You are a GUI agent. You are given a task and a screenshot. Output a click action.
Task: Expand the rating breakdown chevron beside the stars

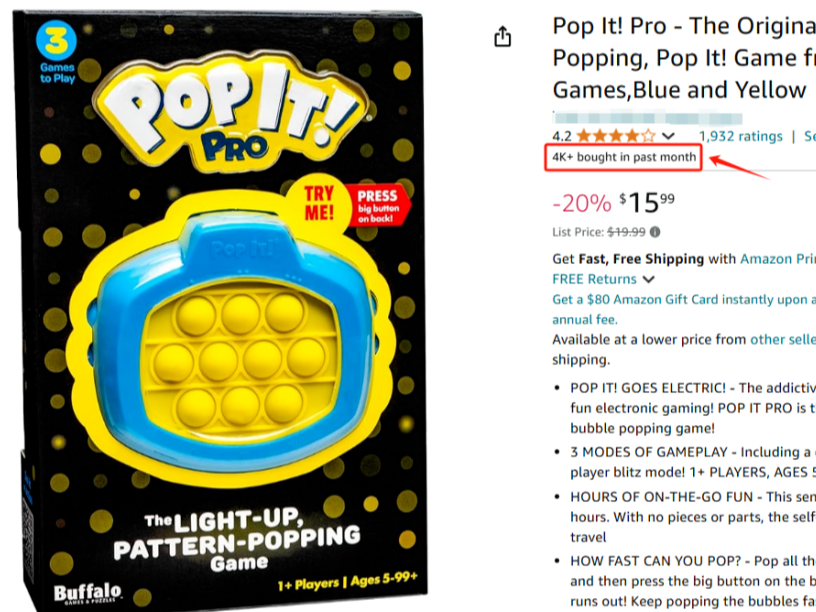(x=669, y=136)
